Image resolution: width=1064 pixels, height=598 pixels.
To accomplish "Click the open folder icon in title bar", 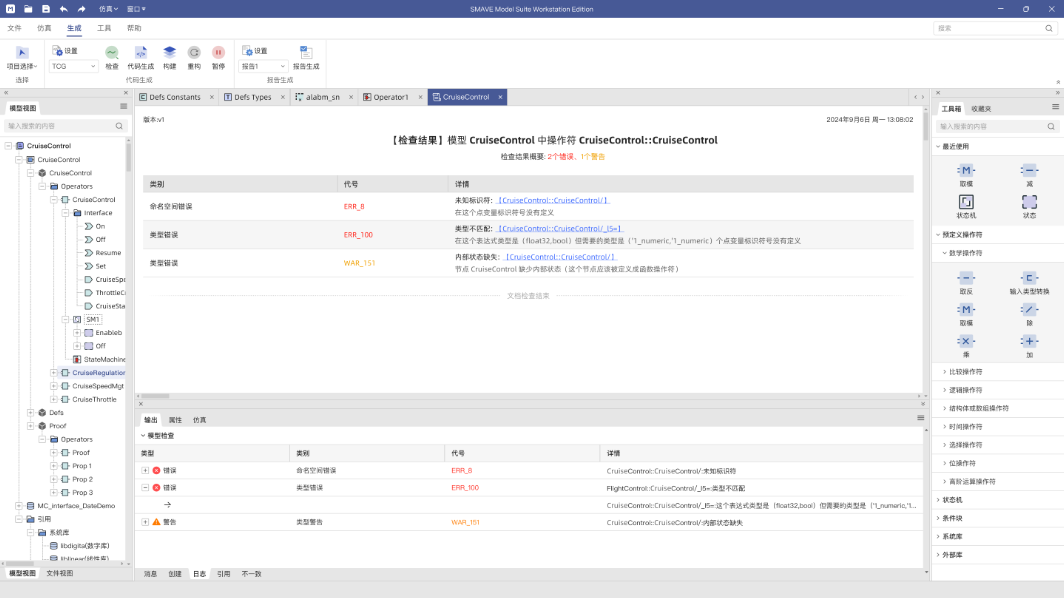I will point(28,9).
